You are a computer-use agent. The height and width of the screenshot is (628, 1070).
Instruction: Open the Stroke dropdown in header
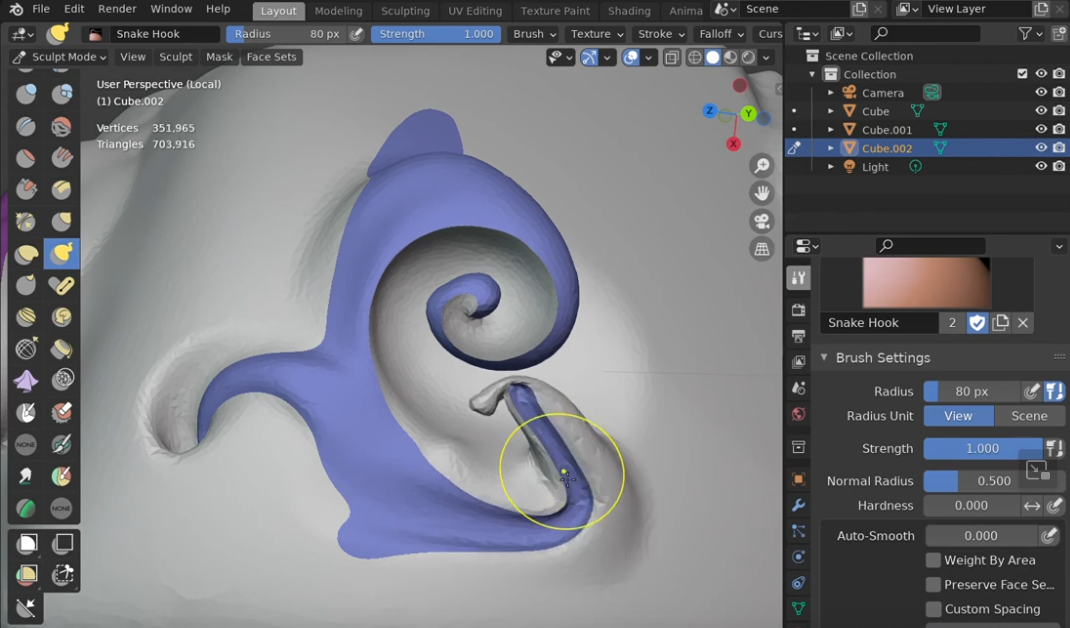point(661,33)
